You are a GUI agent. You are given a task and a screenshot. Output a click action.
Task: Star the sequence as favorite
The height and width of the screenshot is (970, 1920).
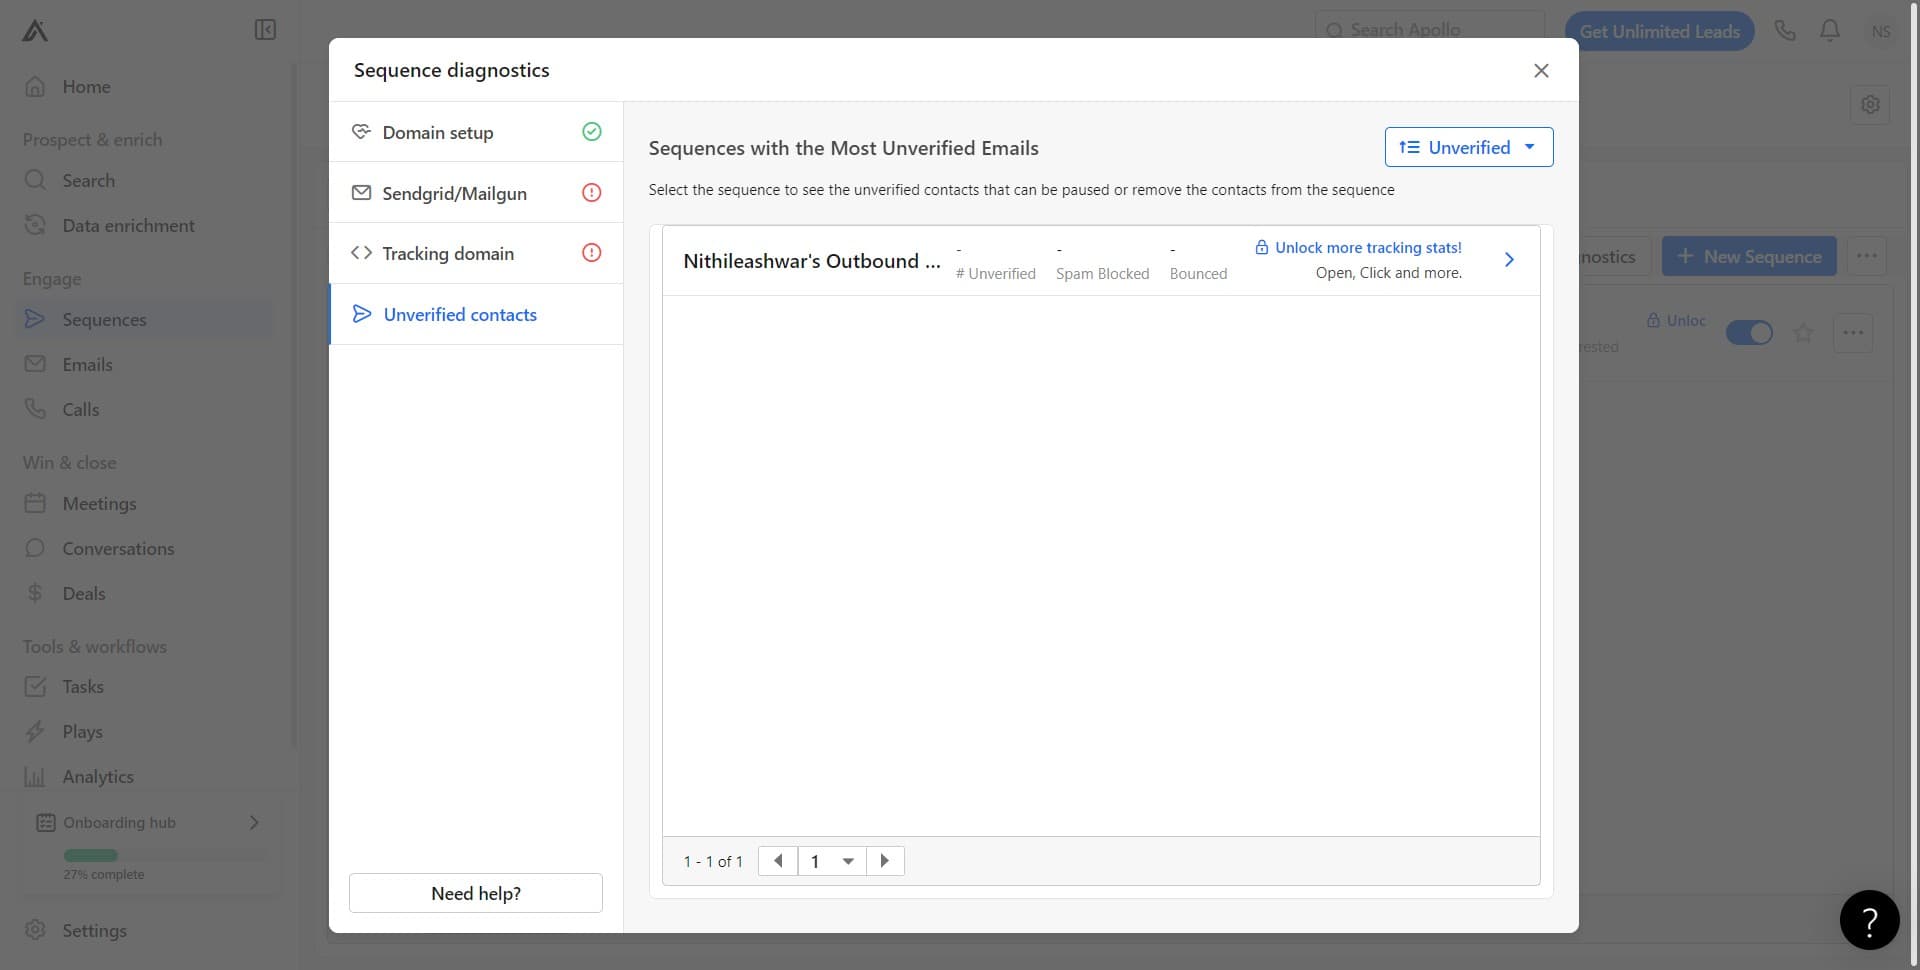click(1804, 333)
